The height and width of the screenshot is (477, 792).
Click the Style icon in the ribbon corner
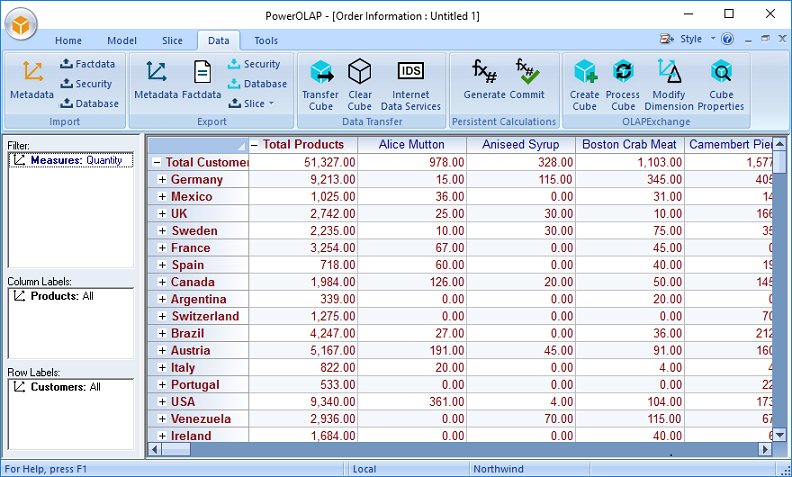pyautogui.click(x=667, y=39)
